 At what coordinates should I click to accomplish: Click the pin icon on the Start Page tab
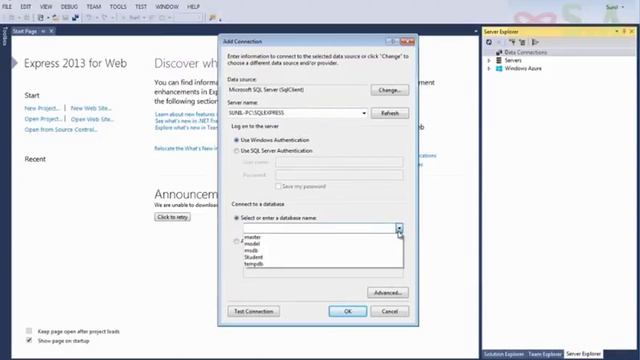43,31
